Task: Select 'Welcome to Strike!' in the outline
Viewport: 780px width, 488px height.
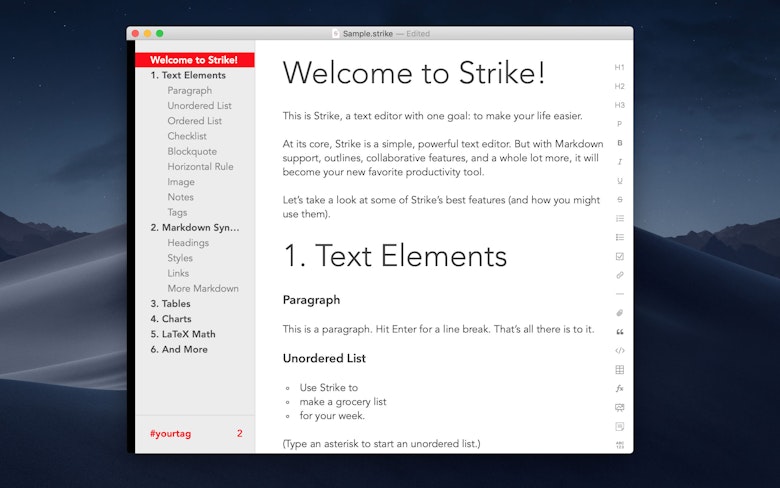Action: (195, 60)
